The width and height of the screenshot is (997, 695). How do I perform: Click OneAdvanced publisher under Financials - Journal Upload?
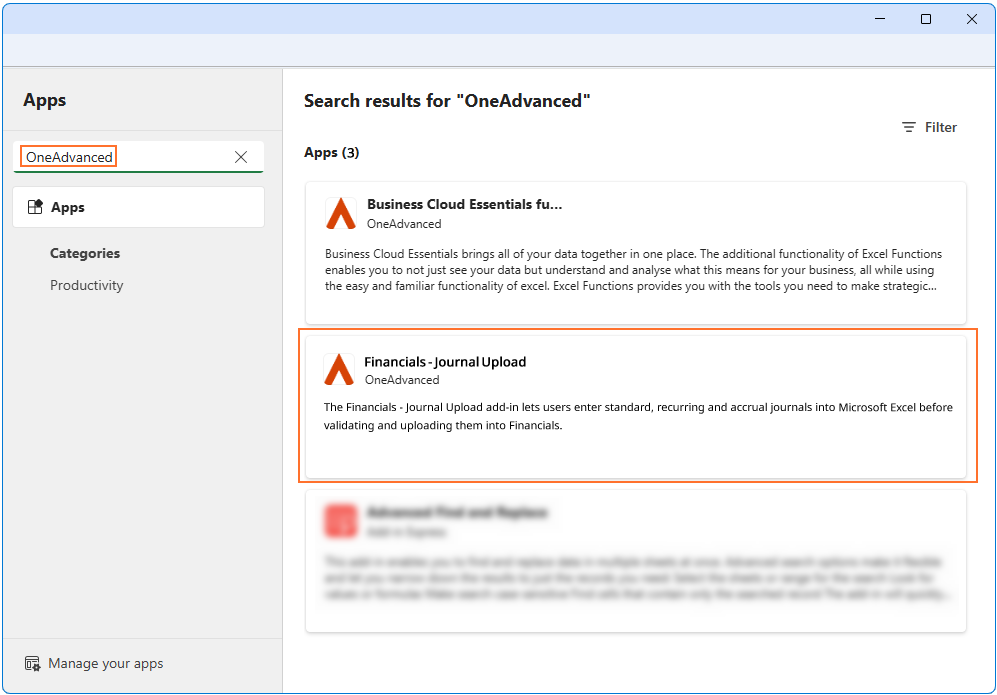(401, 380)
